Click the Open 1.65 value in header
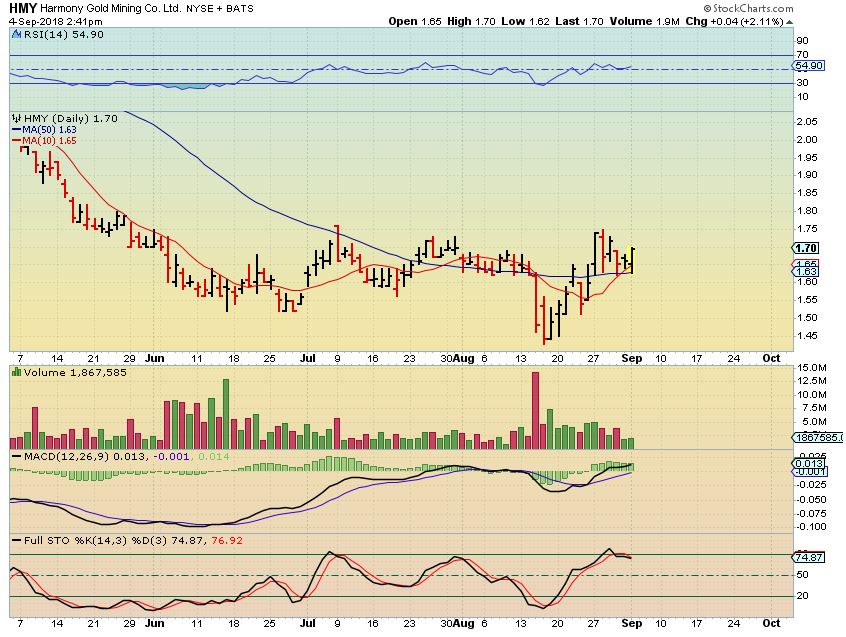 (x=415, y=22)
